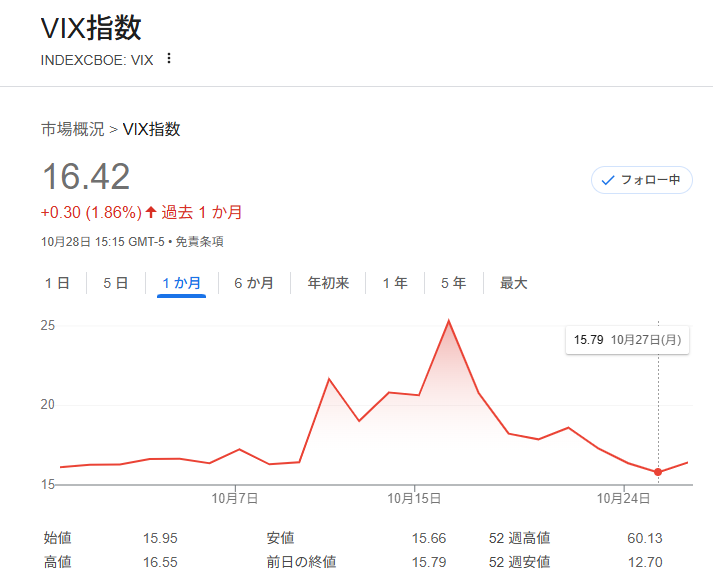Select the 1か月 chart tab
The width and height of the screenshot is (713, 576).
tap(181, 283)
